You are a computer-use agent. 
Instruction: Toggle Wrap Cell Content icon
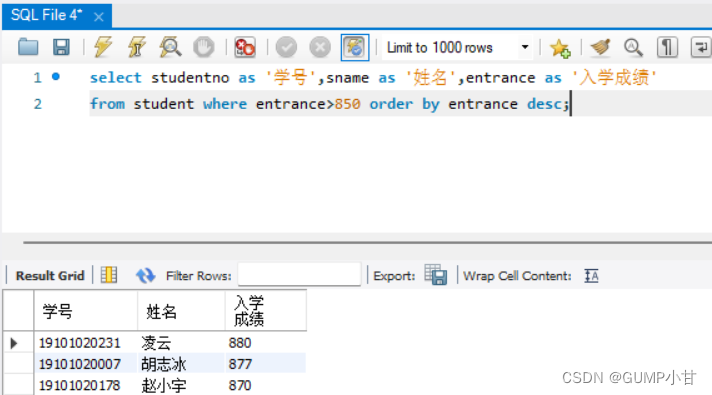pyautogui.click(x=591, y=276)
